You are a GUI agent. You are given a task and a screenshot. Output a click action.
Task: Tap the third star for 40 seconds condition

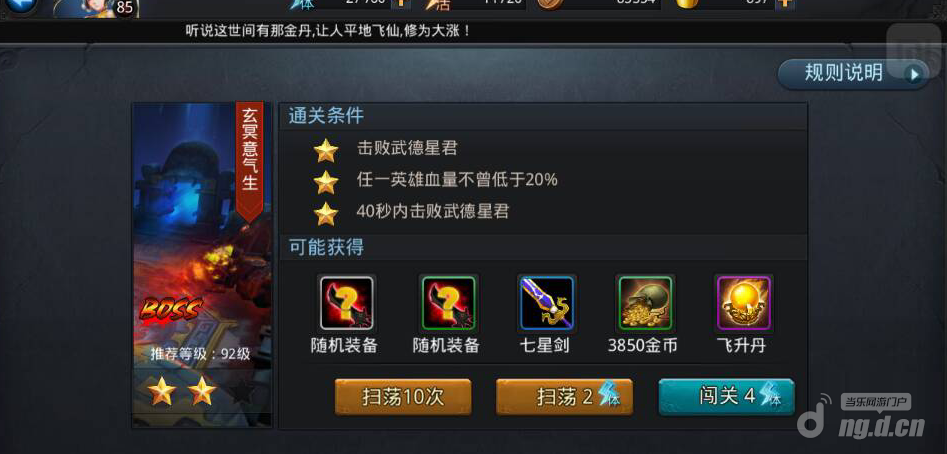(x=326, y=214)
